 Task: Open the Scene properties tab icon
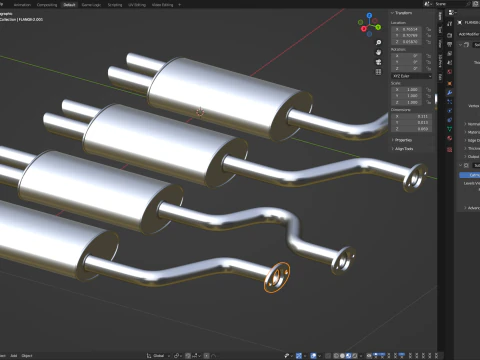(x=450, y=63)
